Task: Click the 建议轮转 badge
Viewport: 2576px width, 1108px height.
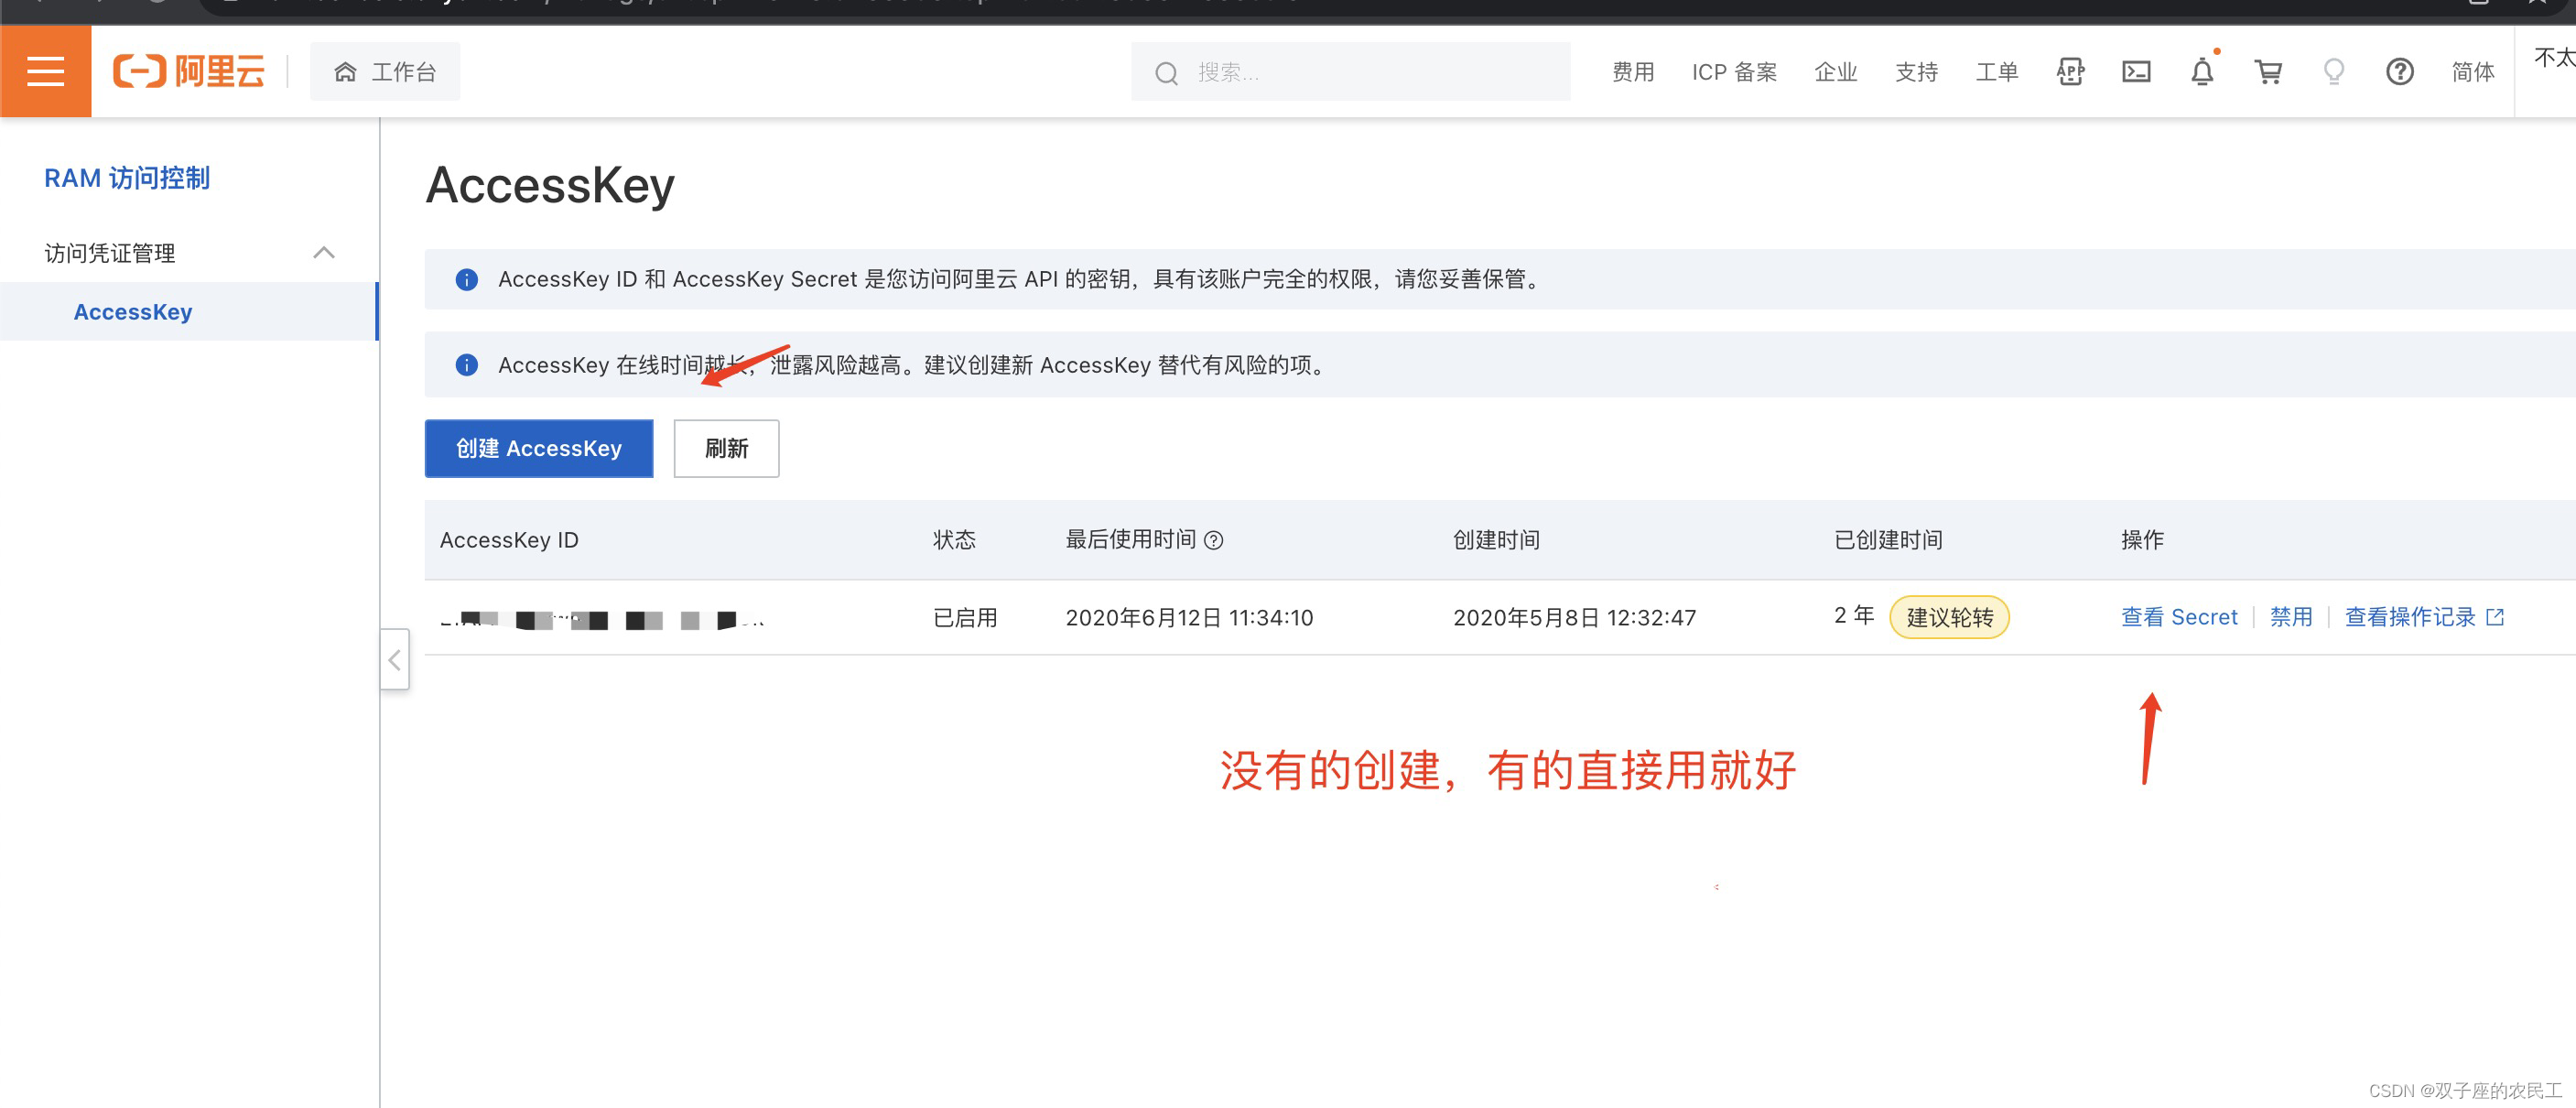Action: [1949, 617]
